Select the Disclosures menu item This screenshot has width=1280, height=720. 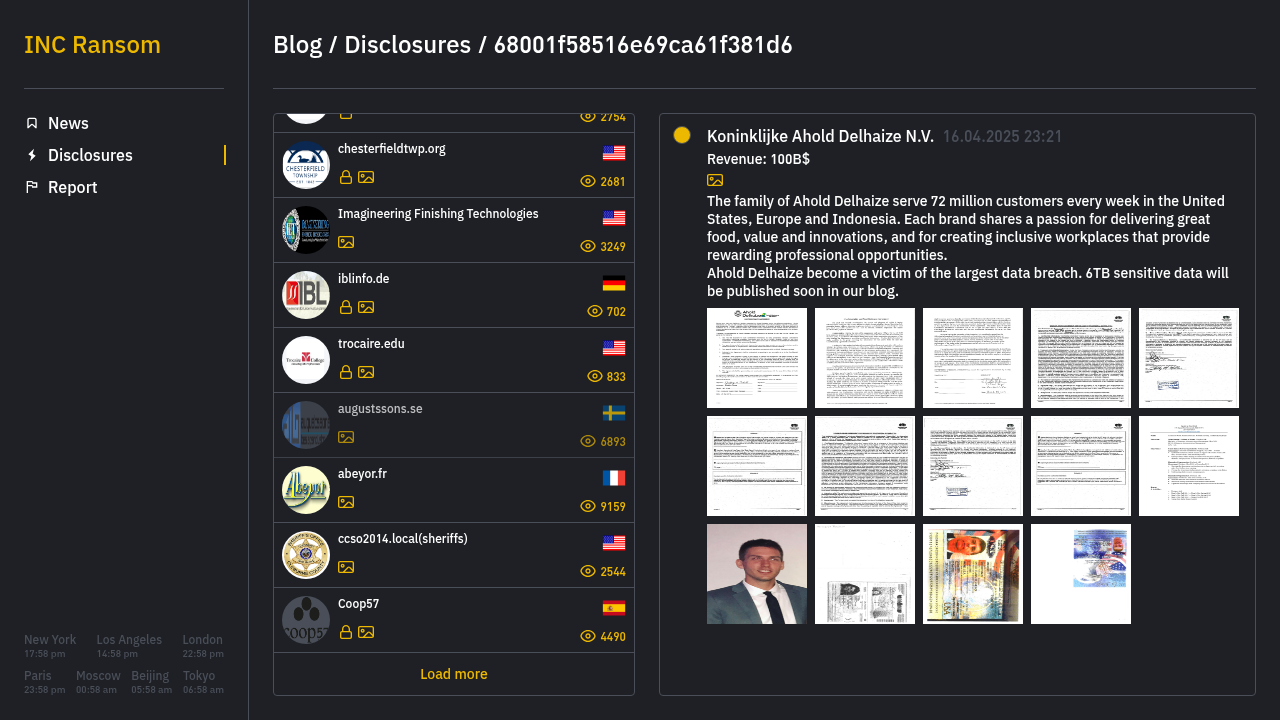[90, 155]
